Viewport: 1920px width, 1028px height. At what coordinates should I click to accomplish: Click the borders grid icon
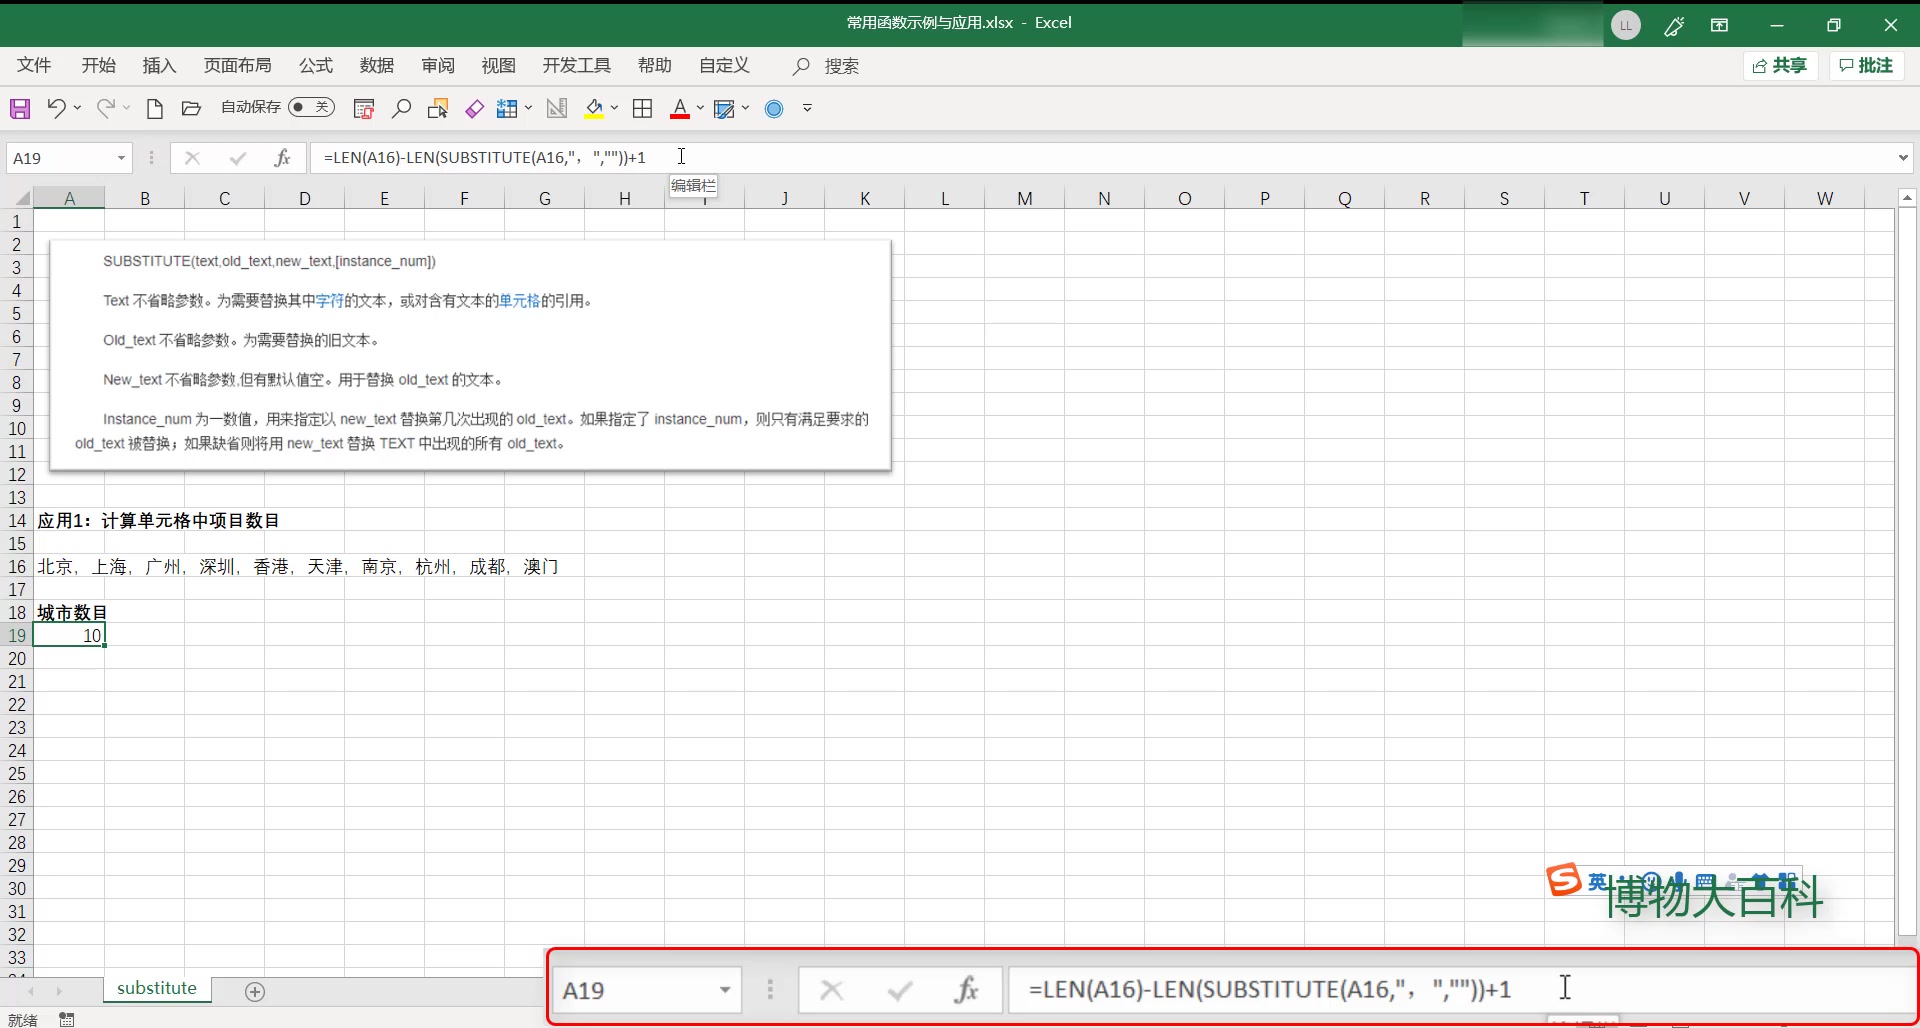tap(643, 108)
